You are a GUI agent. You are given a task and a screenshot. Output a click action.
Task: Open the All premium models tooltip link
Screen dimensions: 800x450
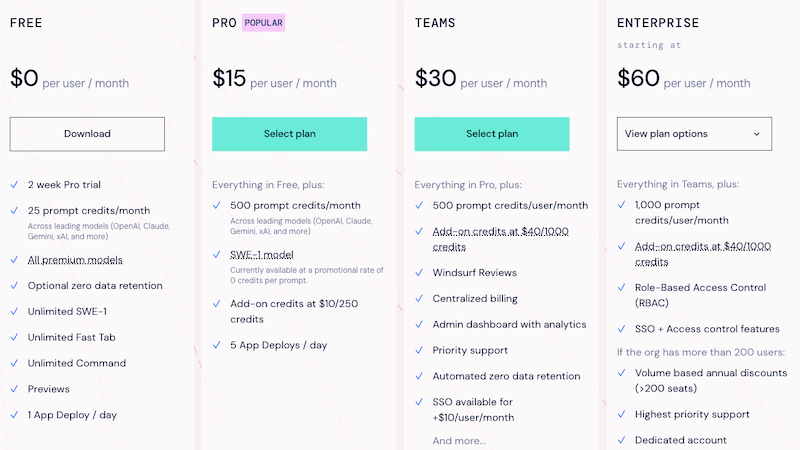pyautogui.click(x=75, y=260)
